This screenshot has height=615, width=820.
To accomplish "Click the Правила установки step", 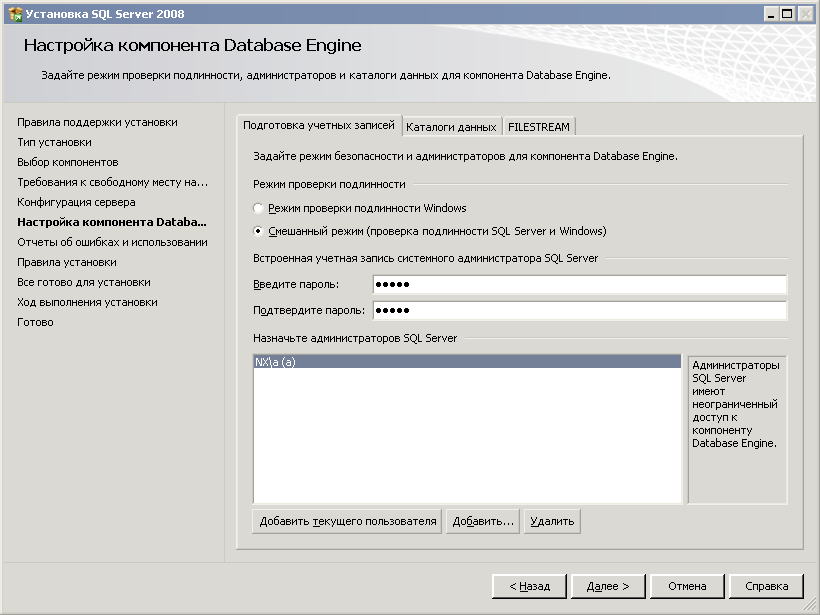I will point(67,262).
